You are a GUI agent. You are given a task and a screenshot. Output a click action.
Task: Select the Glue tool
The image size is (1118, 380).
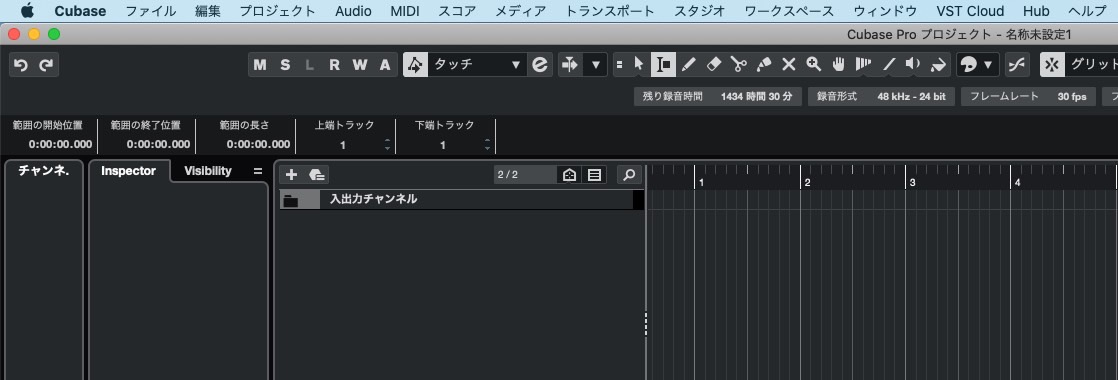(764, 65)
